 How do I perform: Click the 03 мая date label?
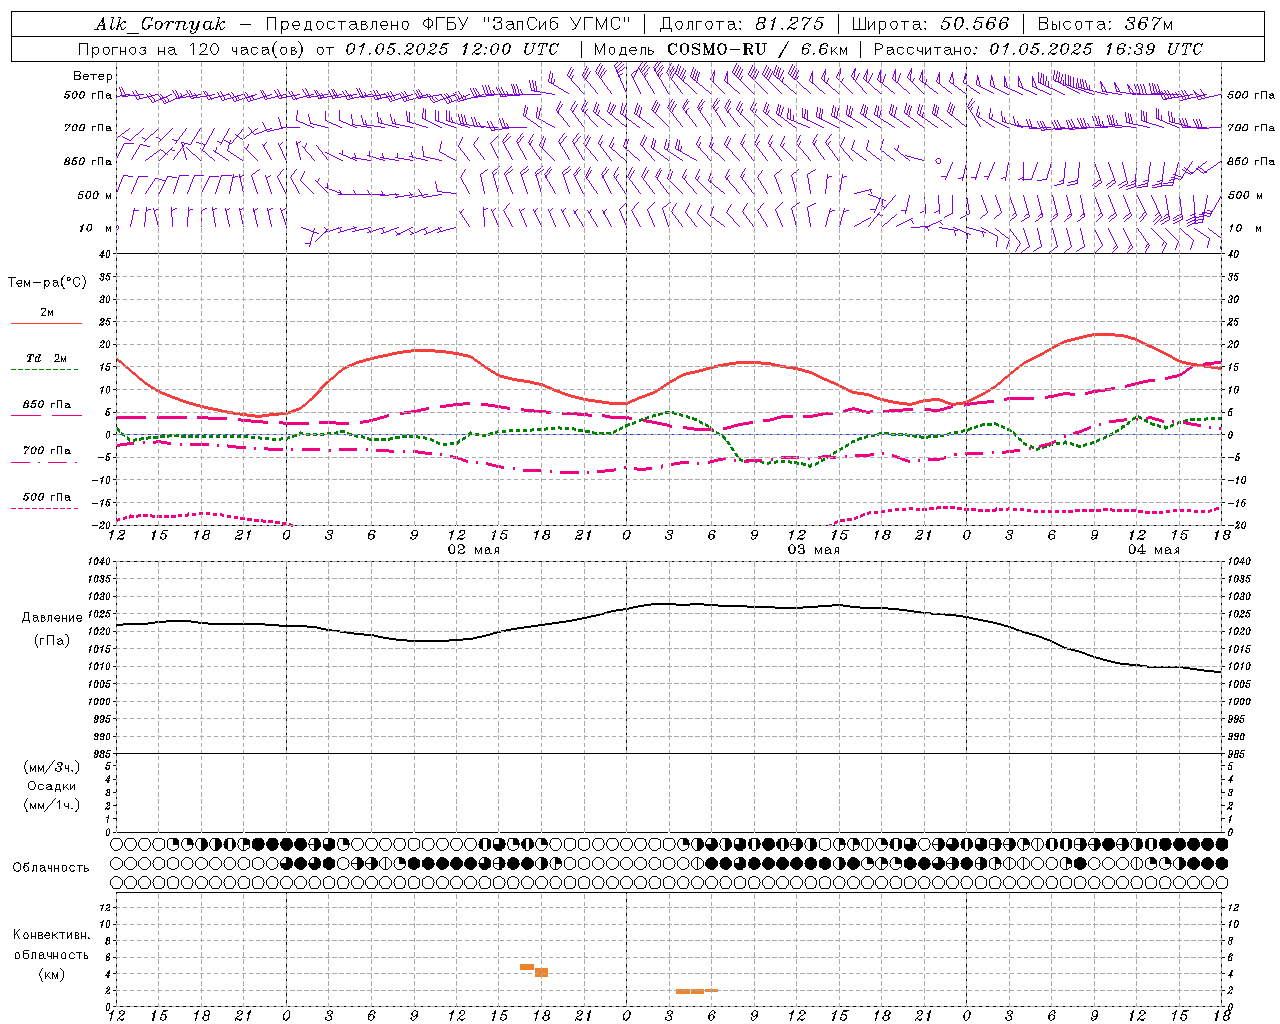[813, 550]
